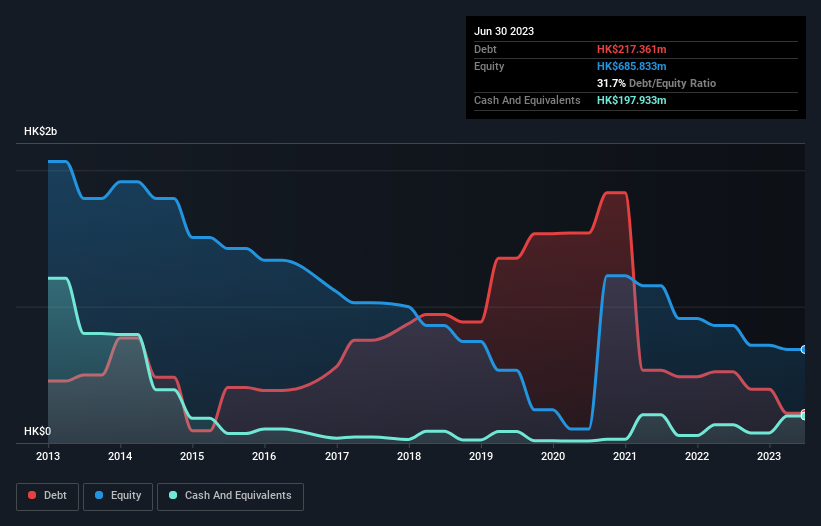Toggle the Cash And Equivalents legend button

tap(230, 496)
